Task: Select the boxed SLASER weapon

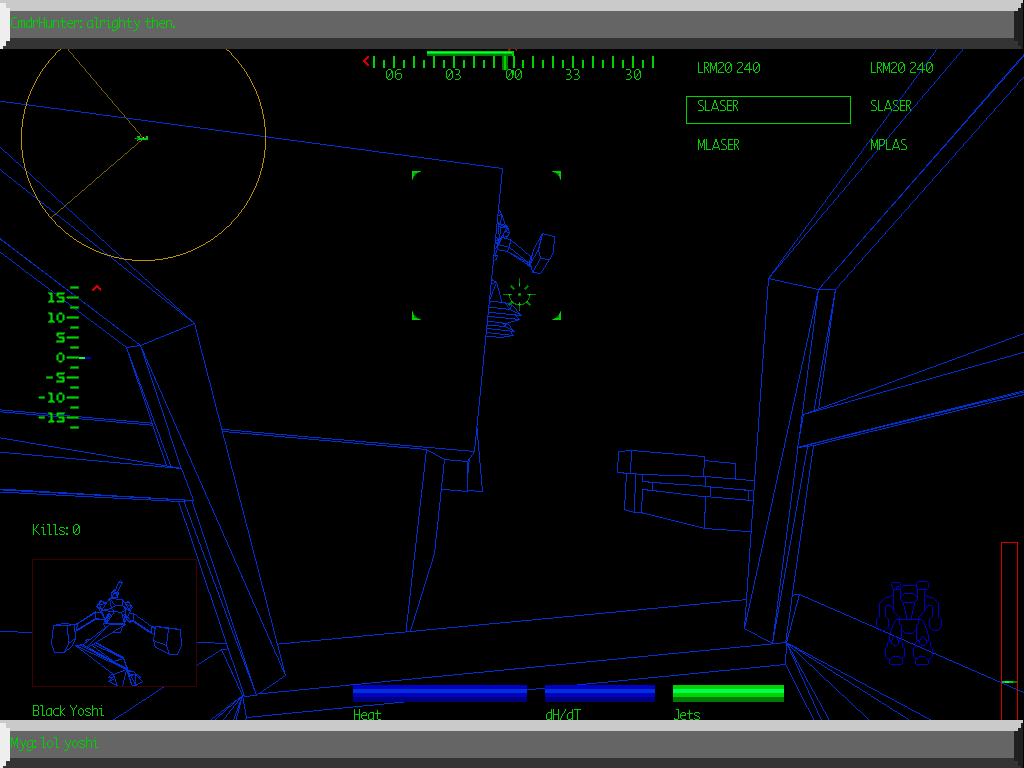Action: coord(768,110)
